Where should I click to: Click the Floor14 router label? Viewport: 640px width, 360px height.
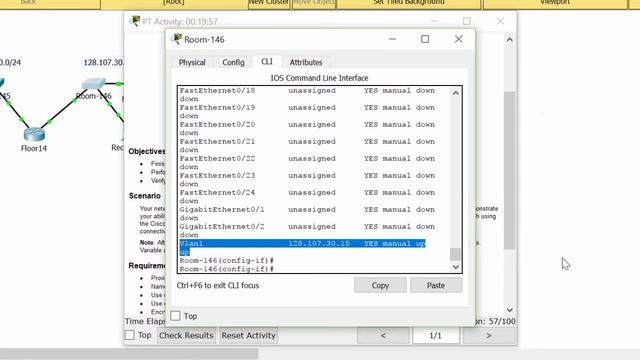point(34,149)
